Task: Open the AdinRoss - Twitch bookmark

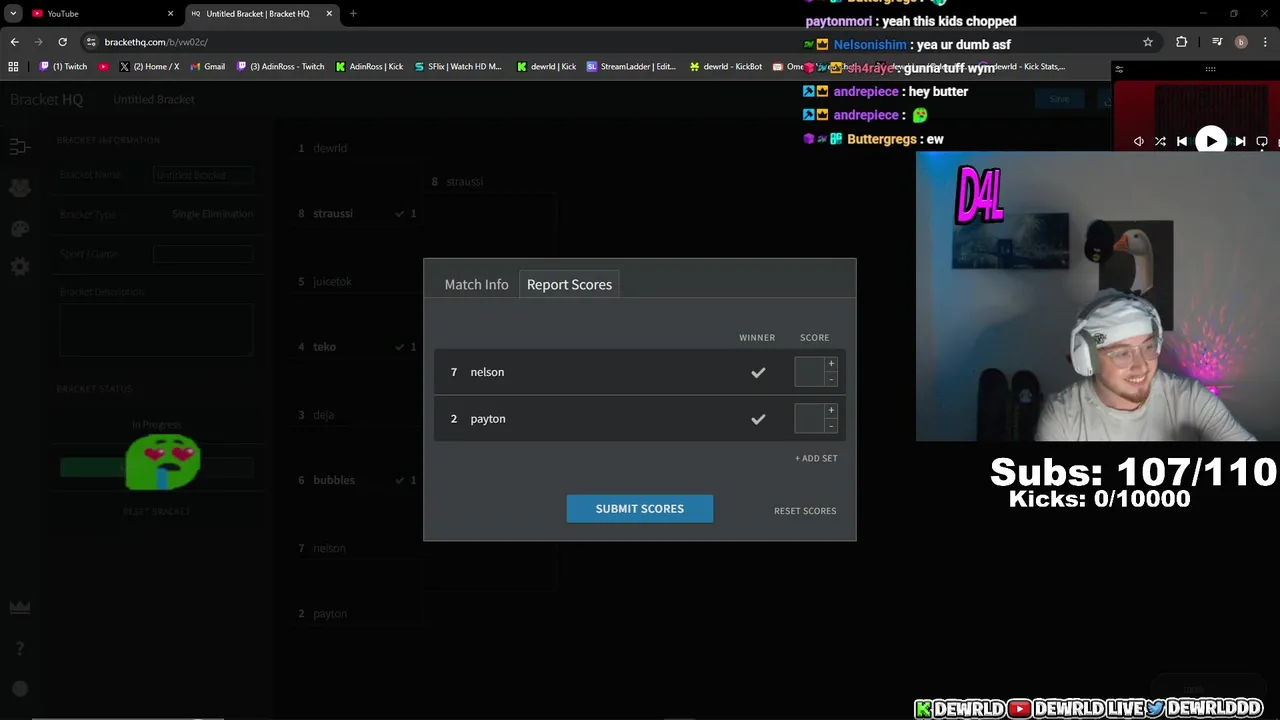Action: point(280,67)
